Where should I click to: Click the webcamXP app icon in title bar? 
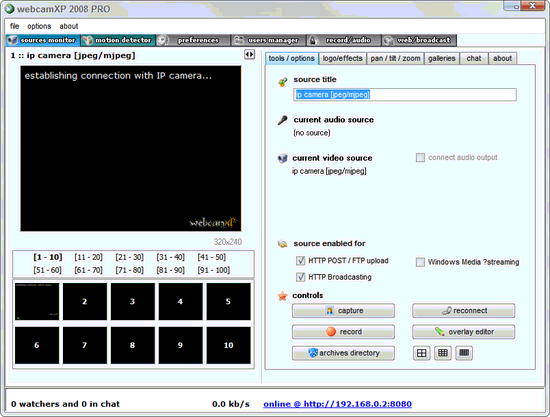pos(9,9)
